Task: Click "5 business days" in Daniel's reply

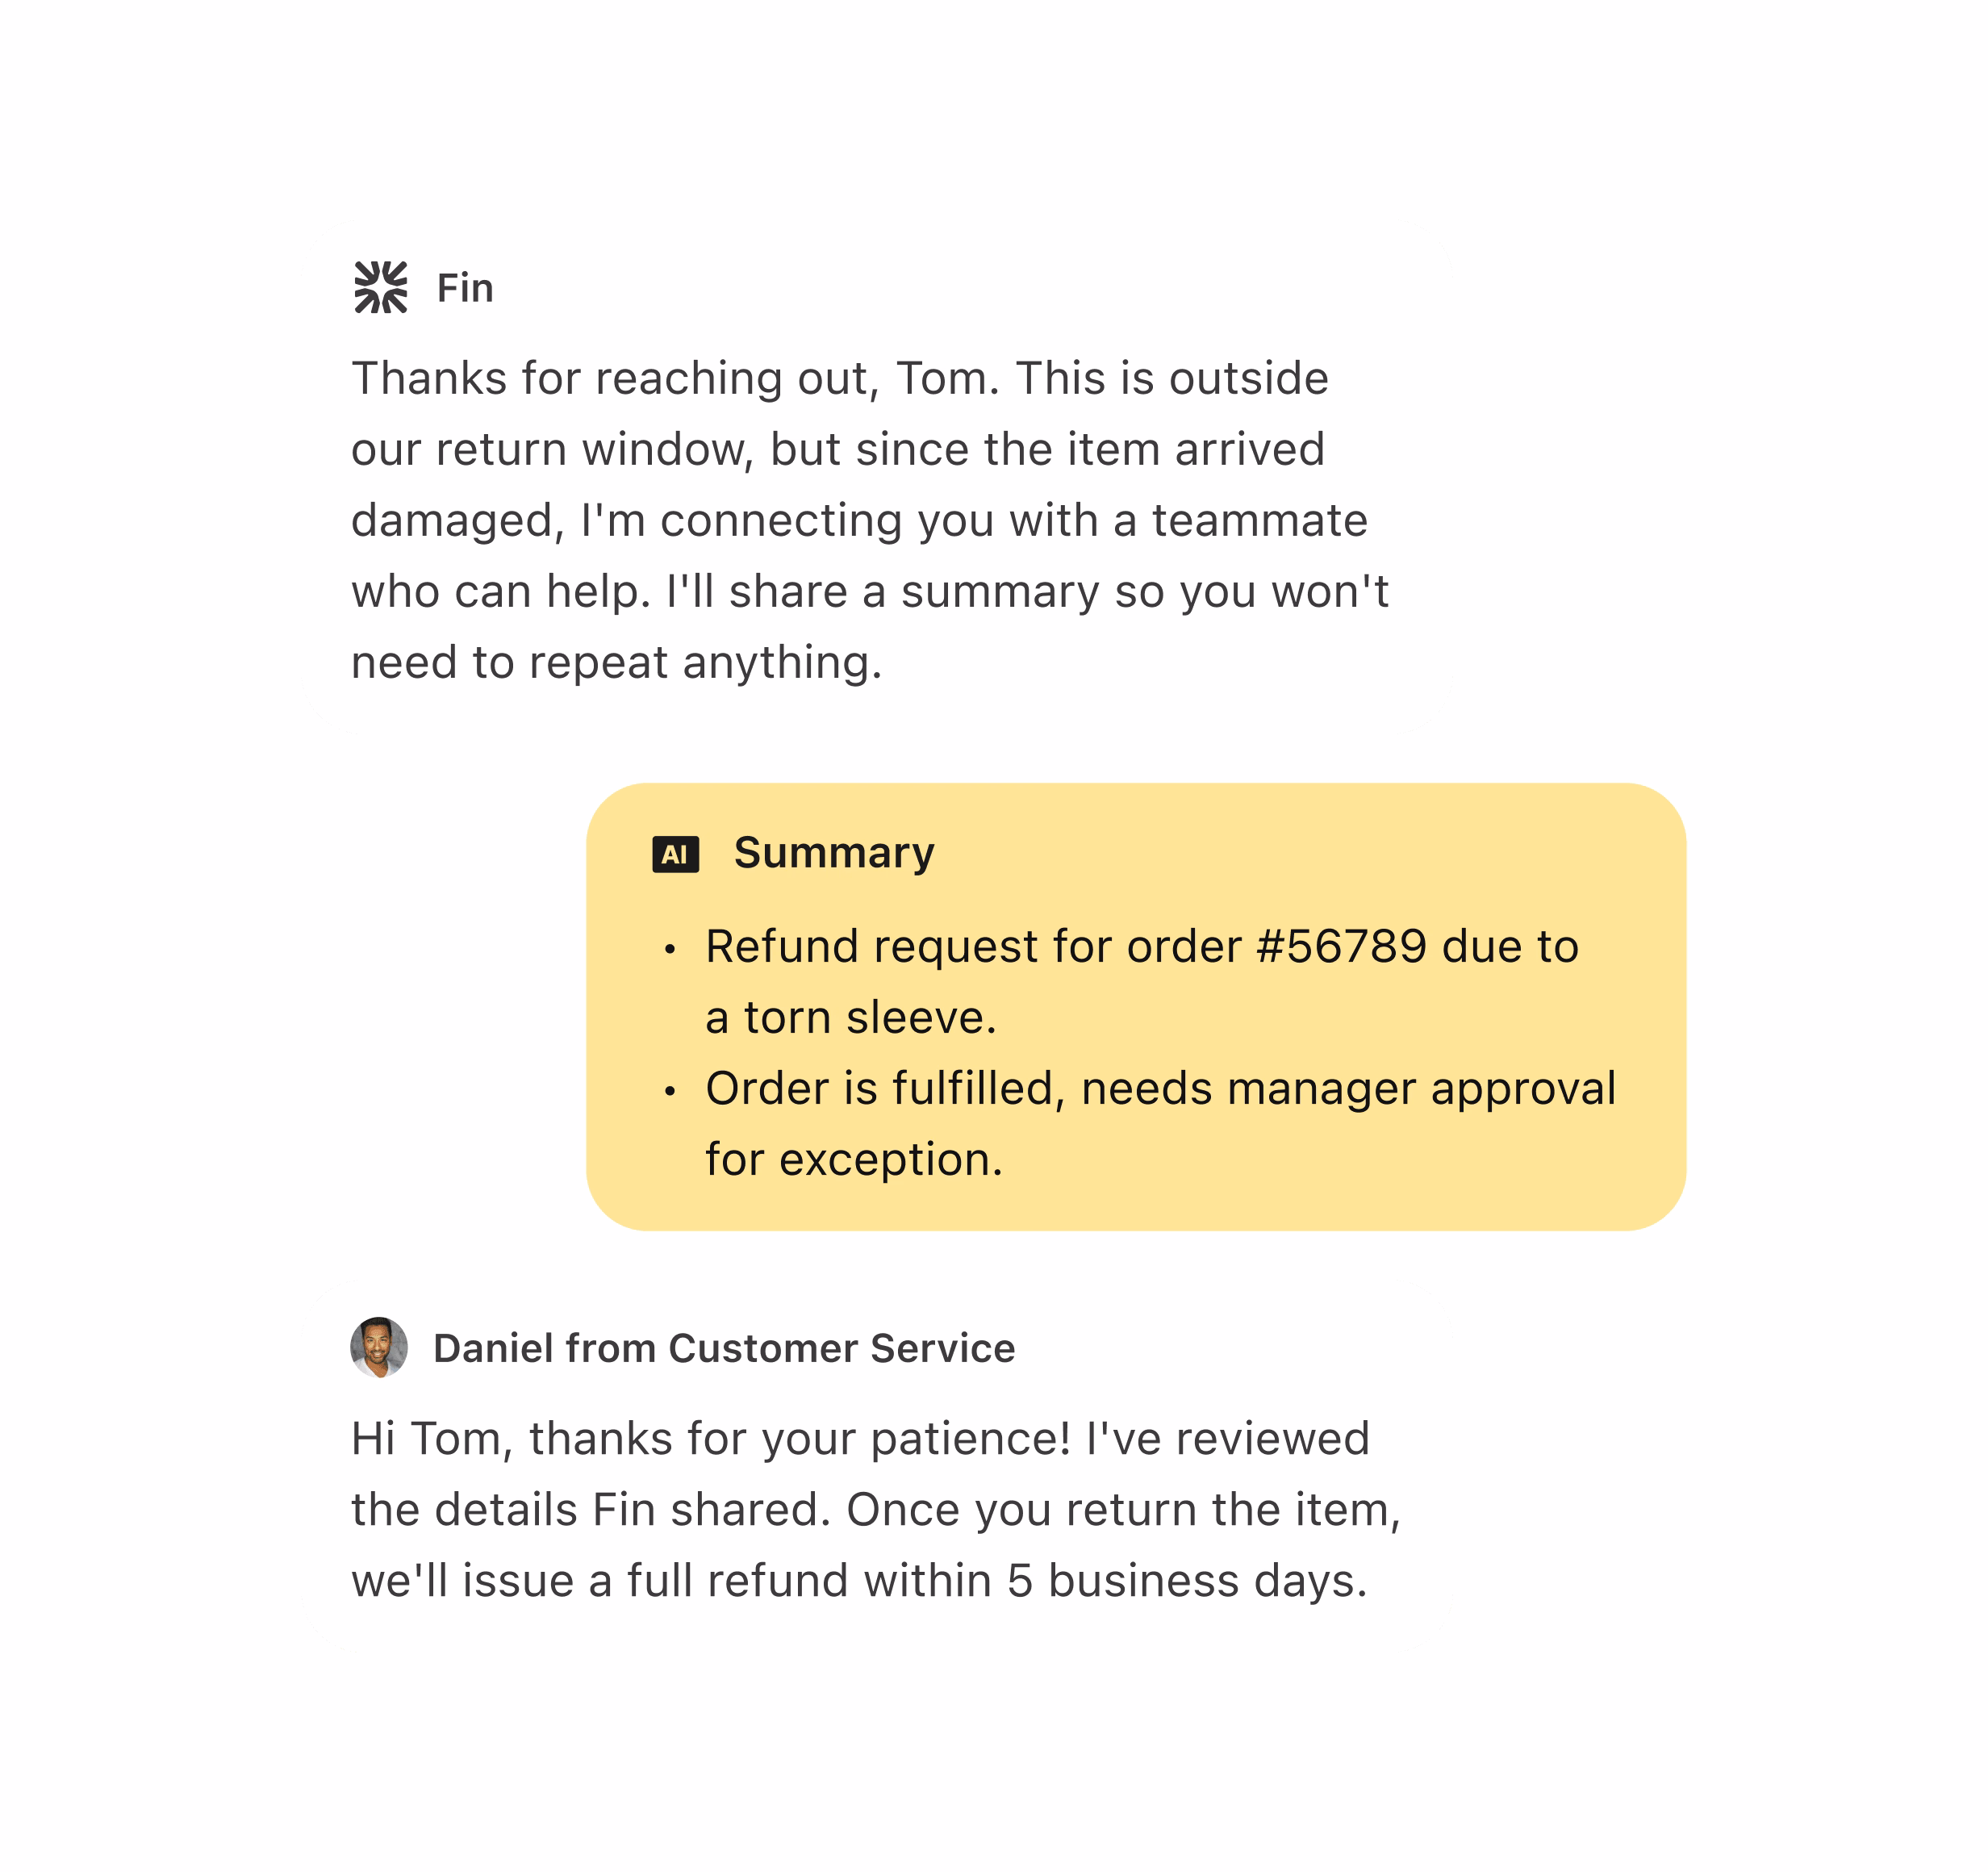Action: 1186,1581
